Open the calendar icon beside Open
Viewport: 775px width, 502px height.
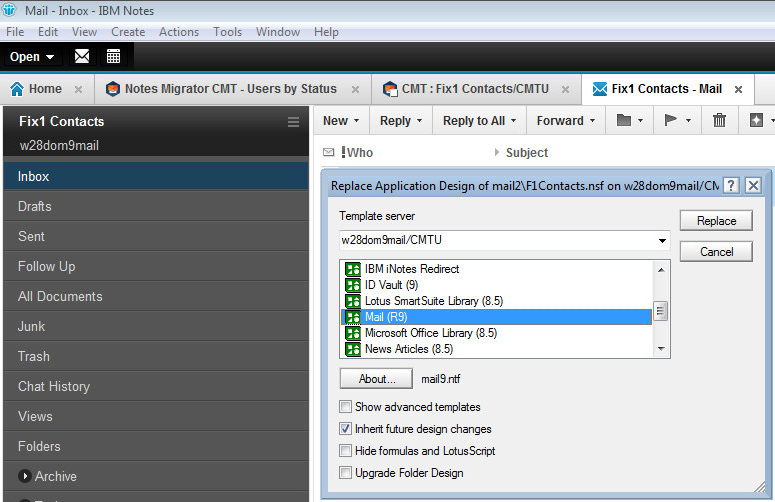tap(113, 56)
